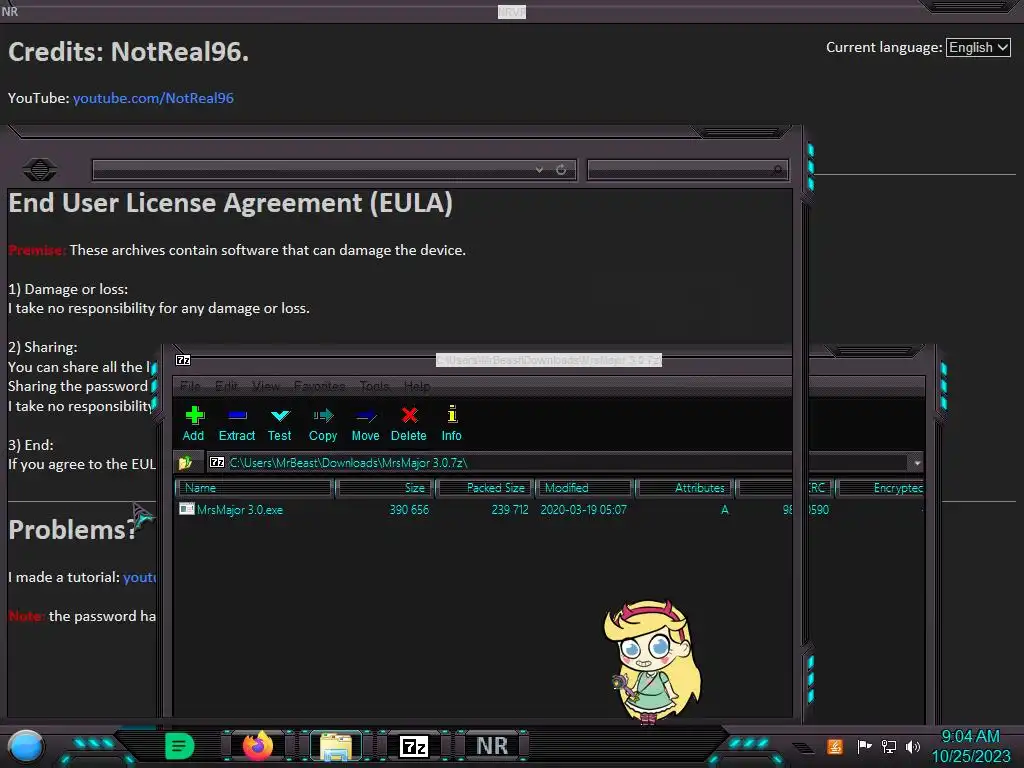Open the Action Center flag icon
This screenshot has height=768, width=1024.
(864, 746)
